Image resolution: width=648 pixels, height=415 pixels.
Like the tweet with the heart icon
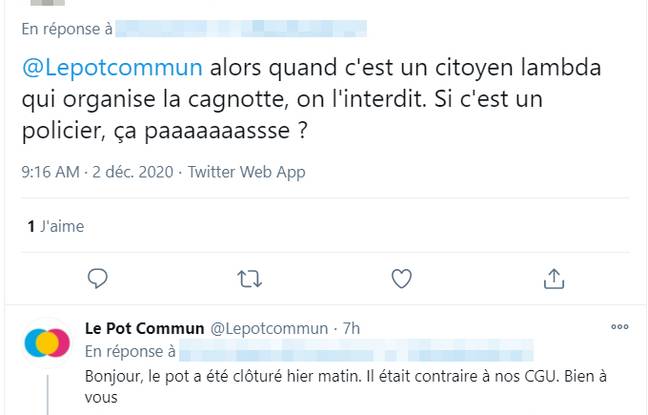point(401,277)
